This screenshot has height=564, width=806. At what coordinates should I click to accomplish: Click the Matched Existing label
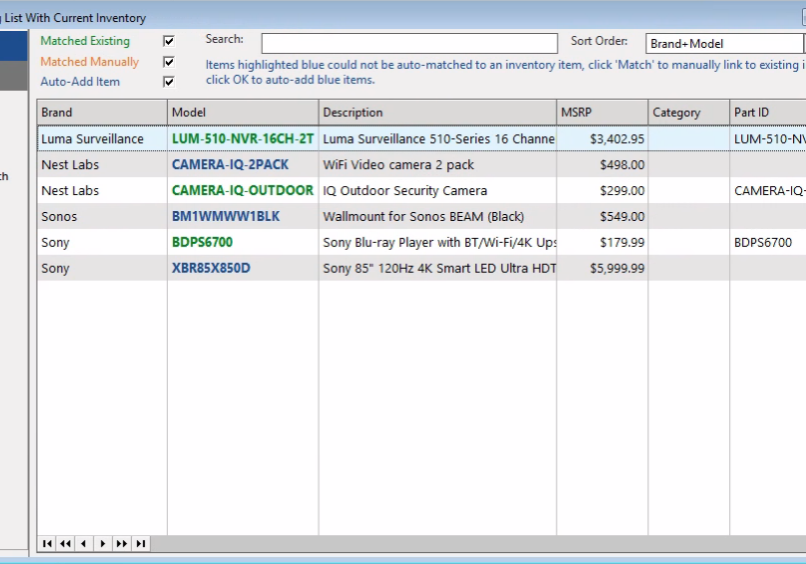click(85, 41)
